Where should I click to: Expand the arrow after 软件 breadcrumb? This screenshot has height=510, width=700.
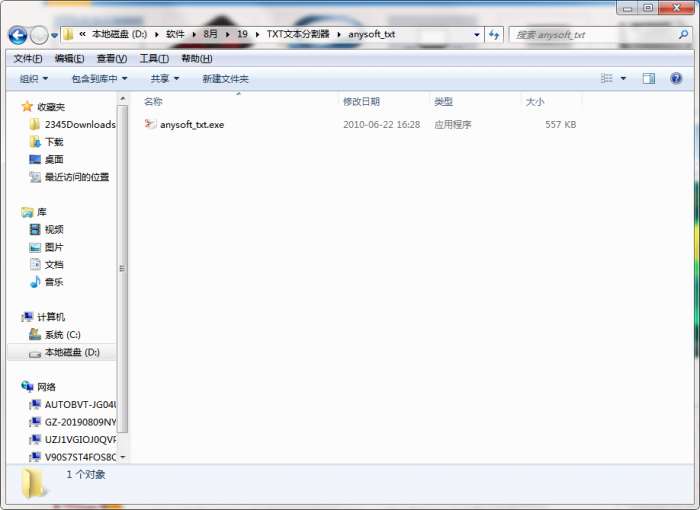point(194,34)
